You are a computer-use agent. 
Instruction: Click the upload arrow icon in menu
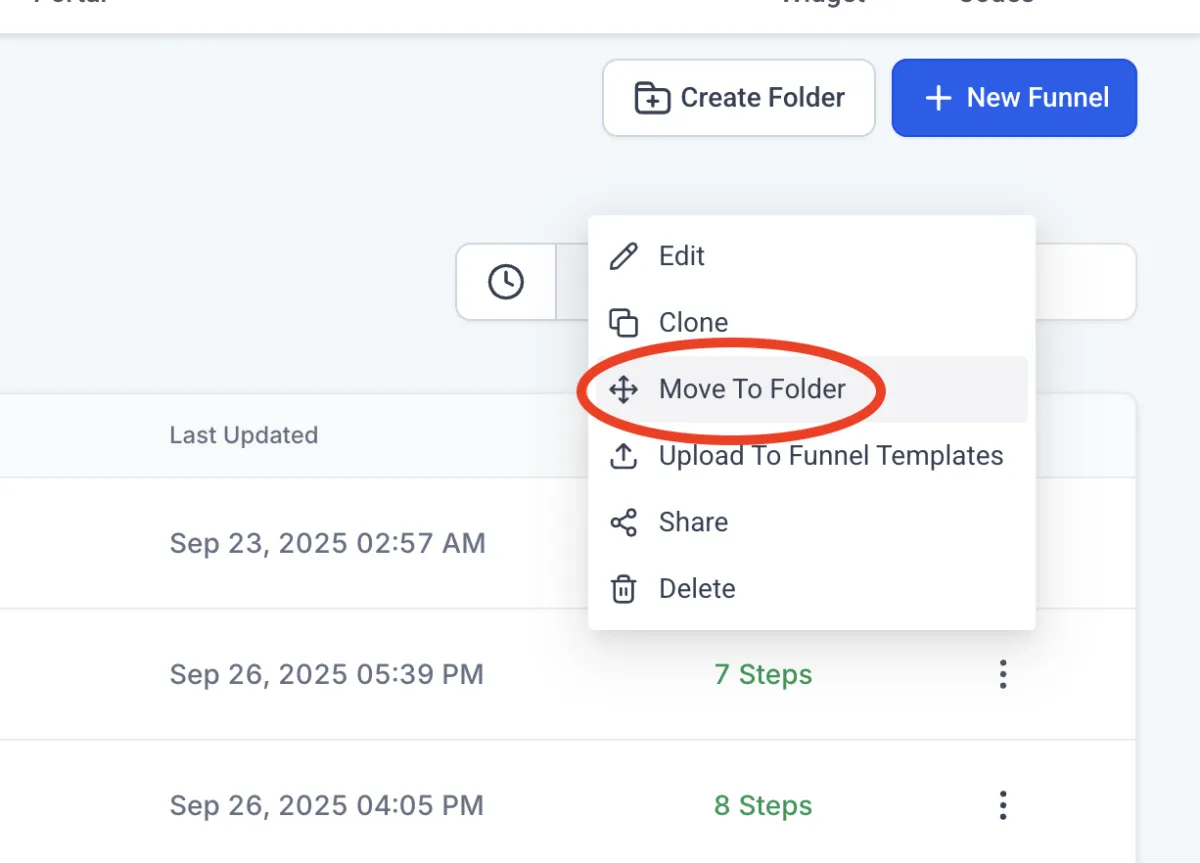(x=624, y=456)
